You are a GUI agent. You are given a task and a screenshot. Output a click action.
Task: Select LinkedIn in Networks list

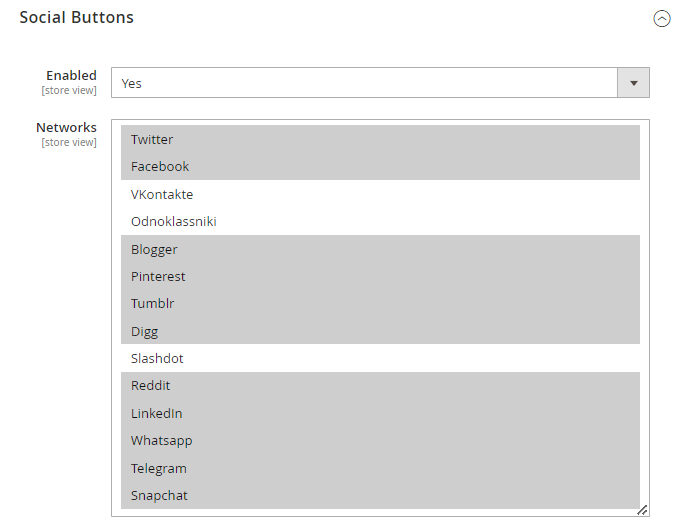coord(380,413)
